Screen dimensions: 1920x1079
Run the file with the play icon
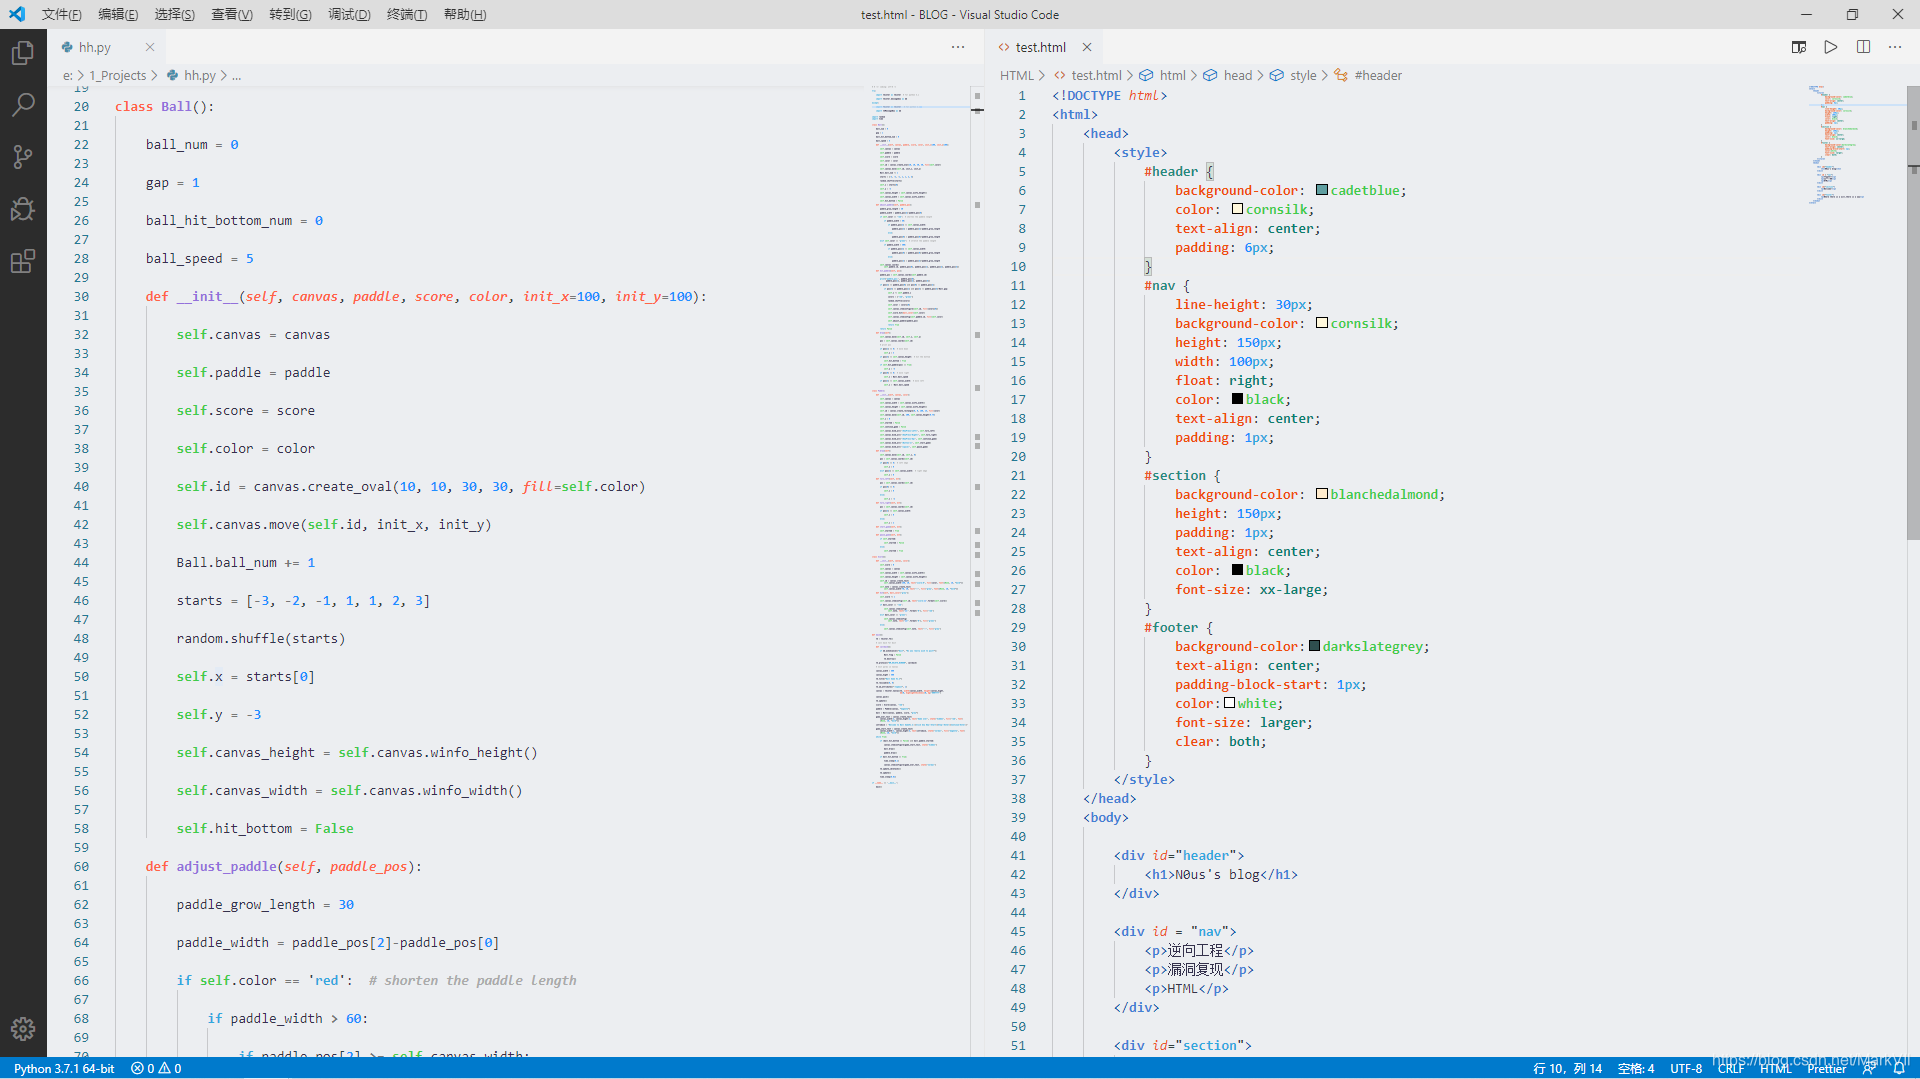[x=1831, y=47]
